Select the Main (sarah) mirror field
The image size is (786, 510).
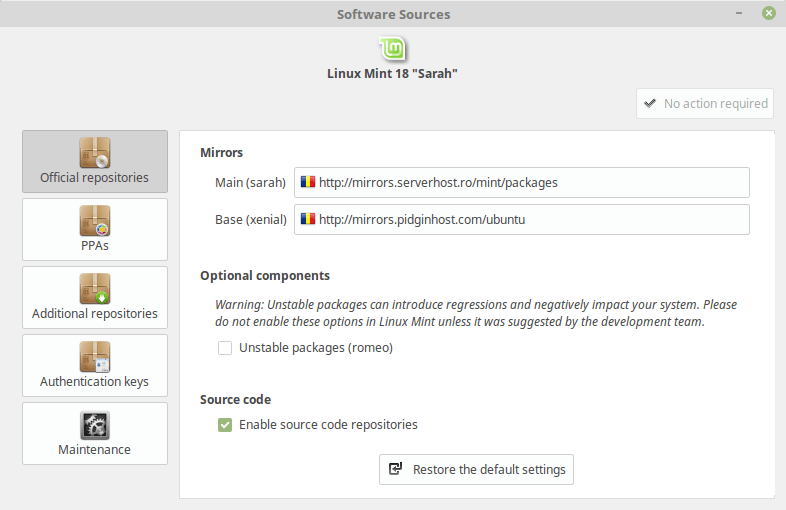pyautogui.click(x=522, y=183)
